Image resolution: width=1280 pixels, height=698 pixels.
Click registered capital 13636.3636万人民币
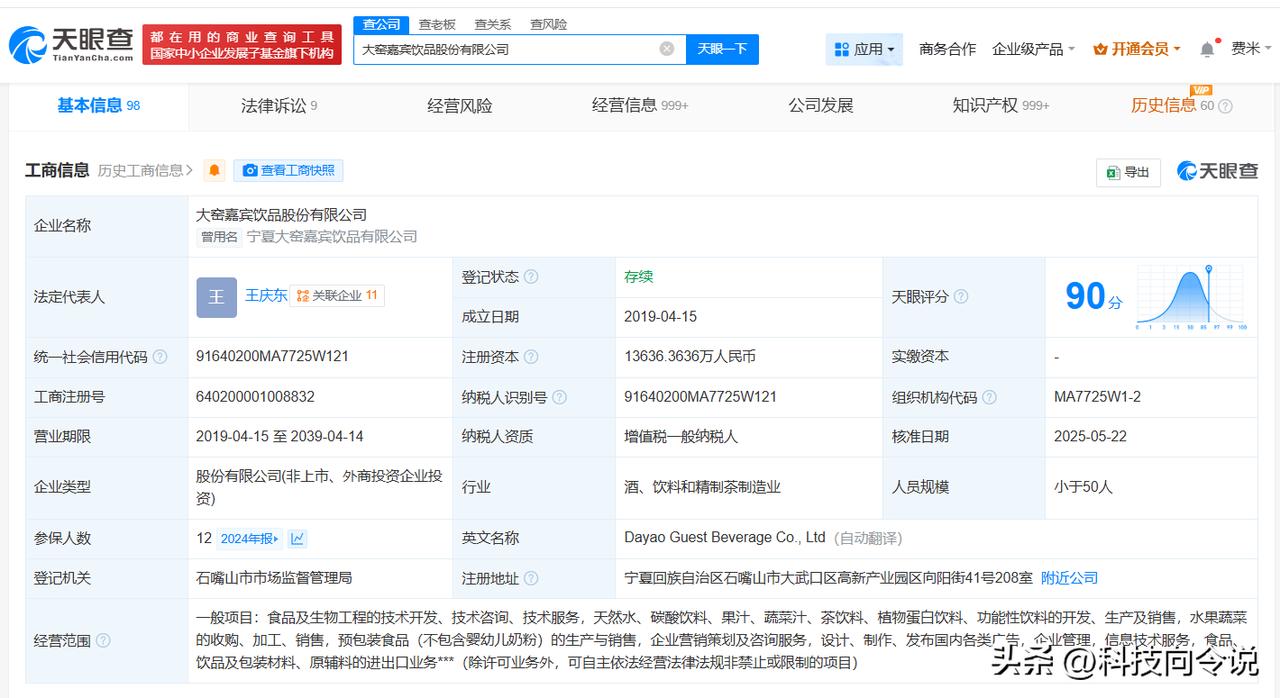pyautogui.click(x=690, y=357)
